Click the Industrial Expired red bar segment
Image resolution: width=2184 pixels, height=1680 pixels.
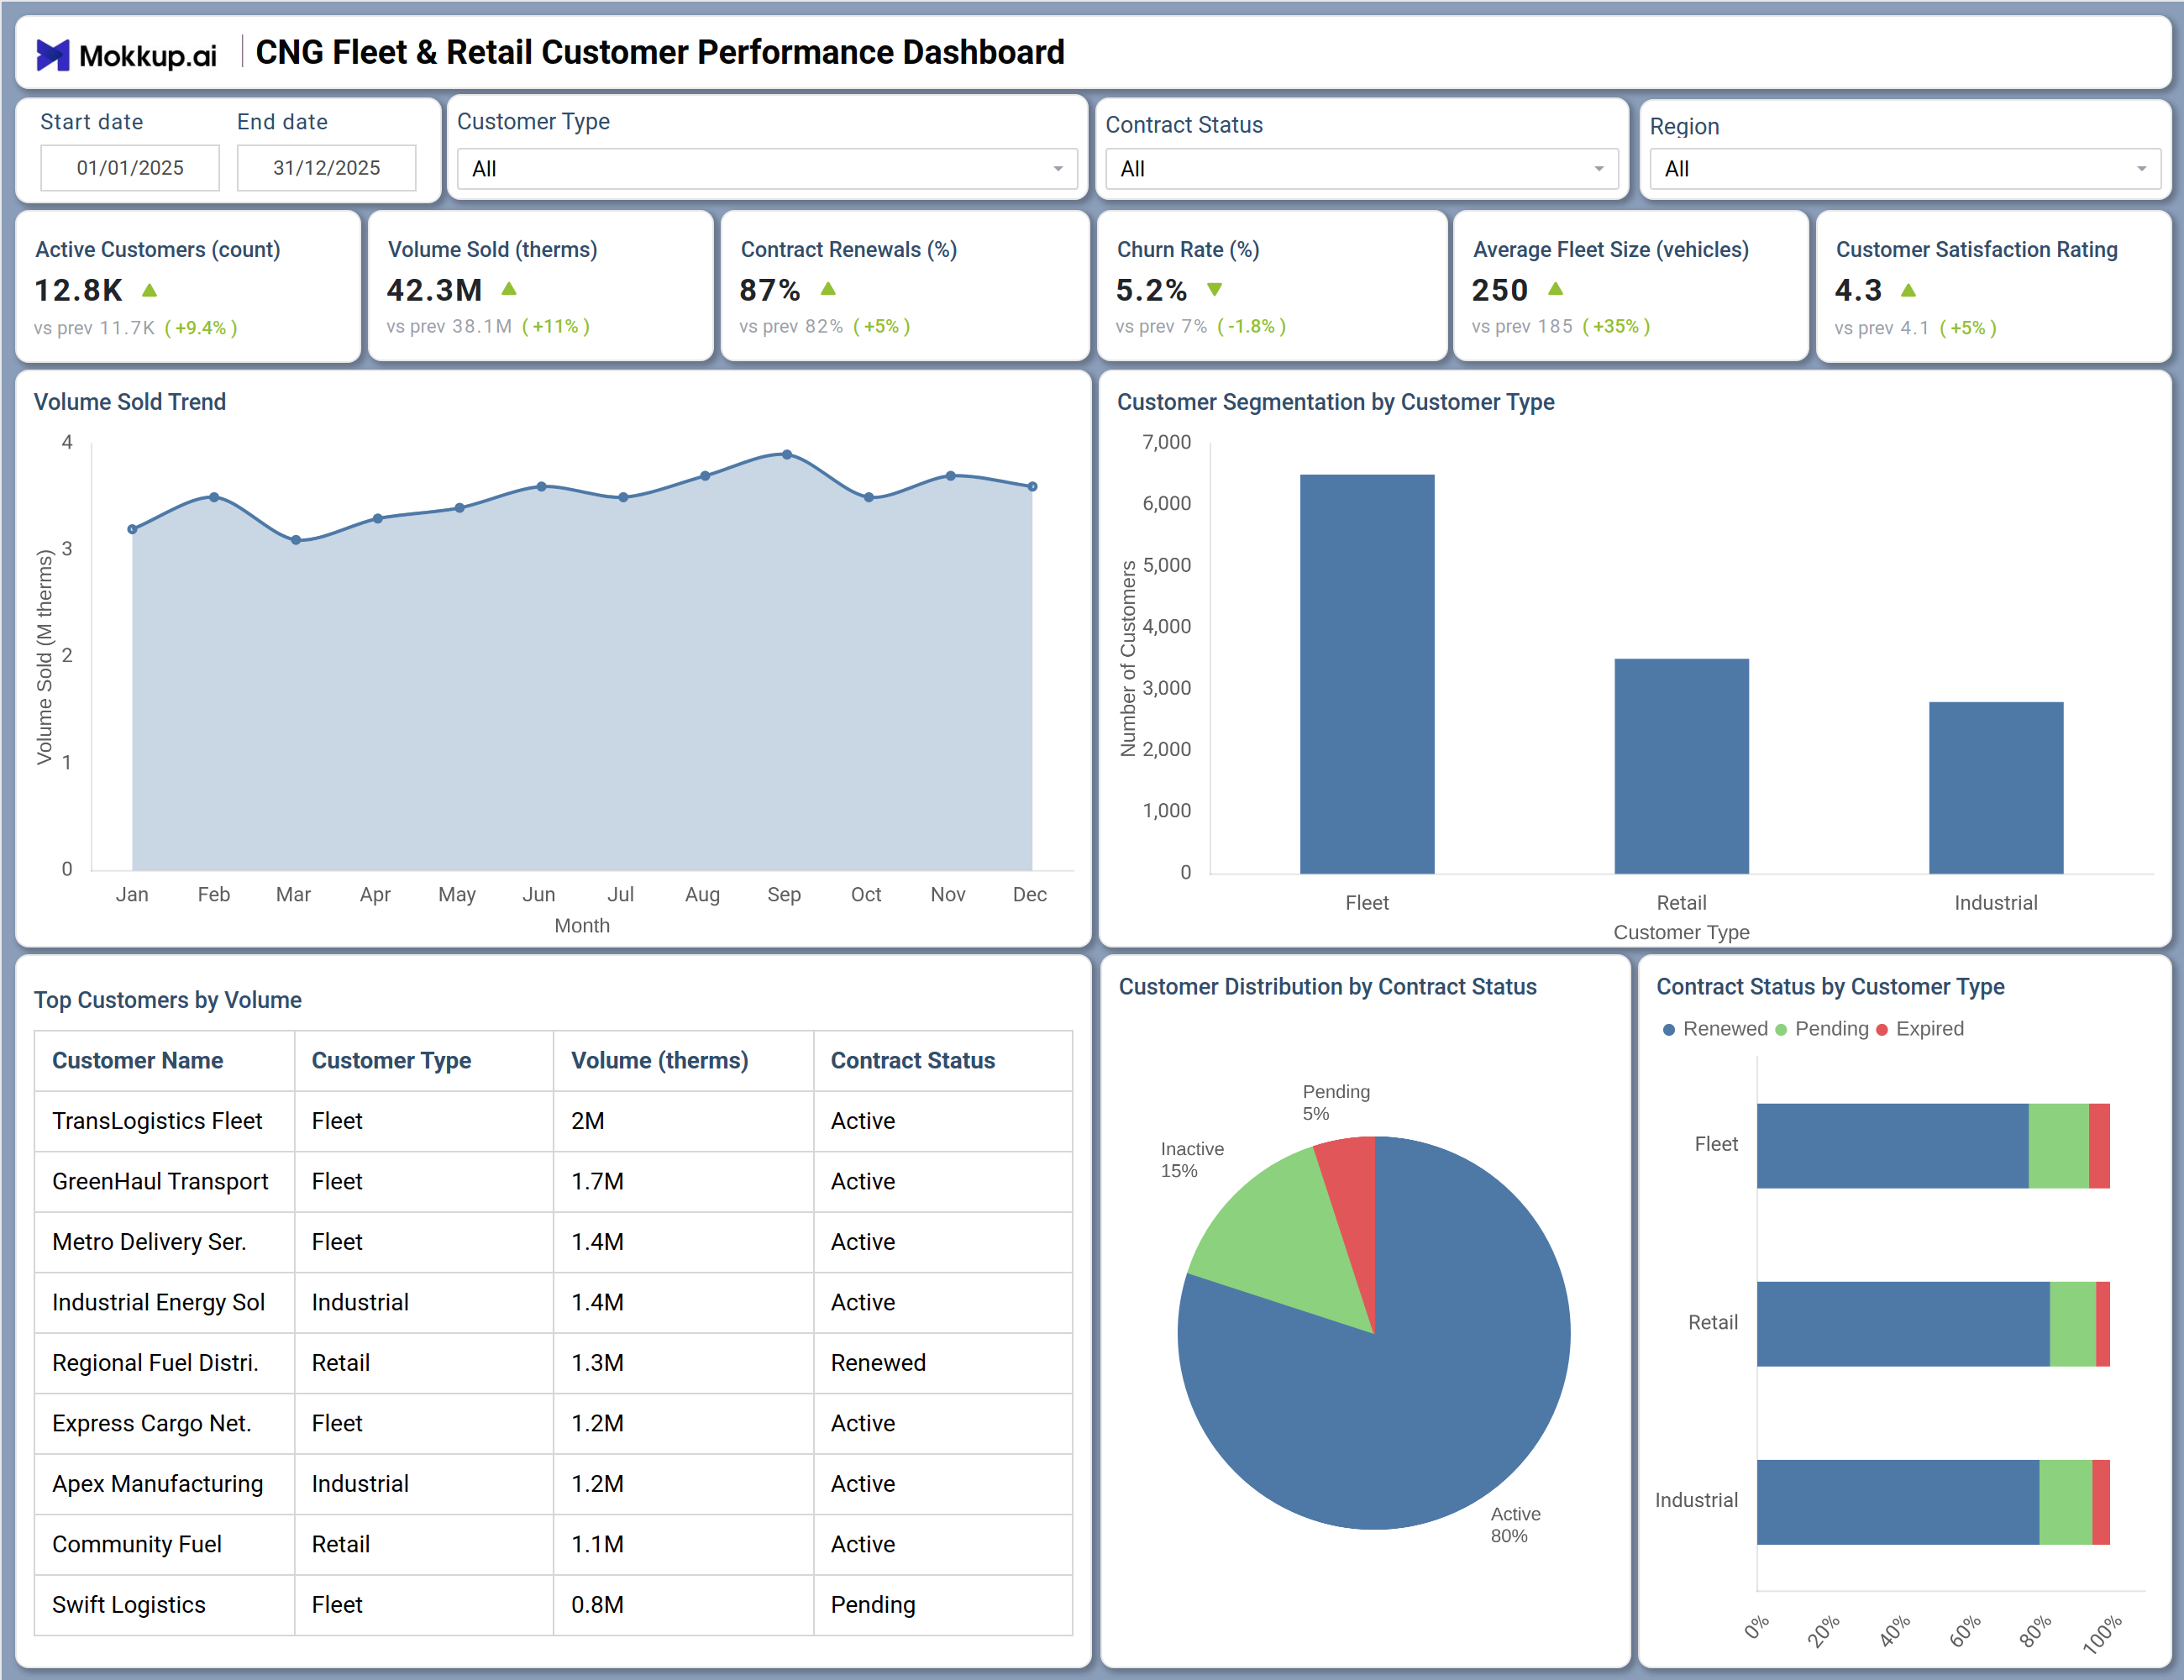(2101, 1502)
